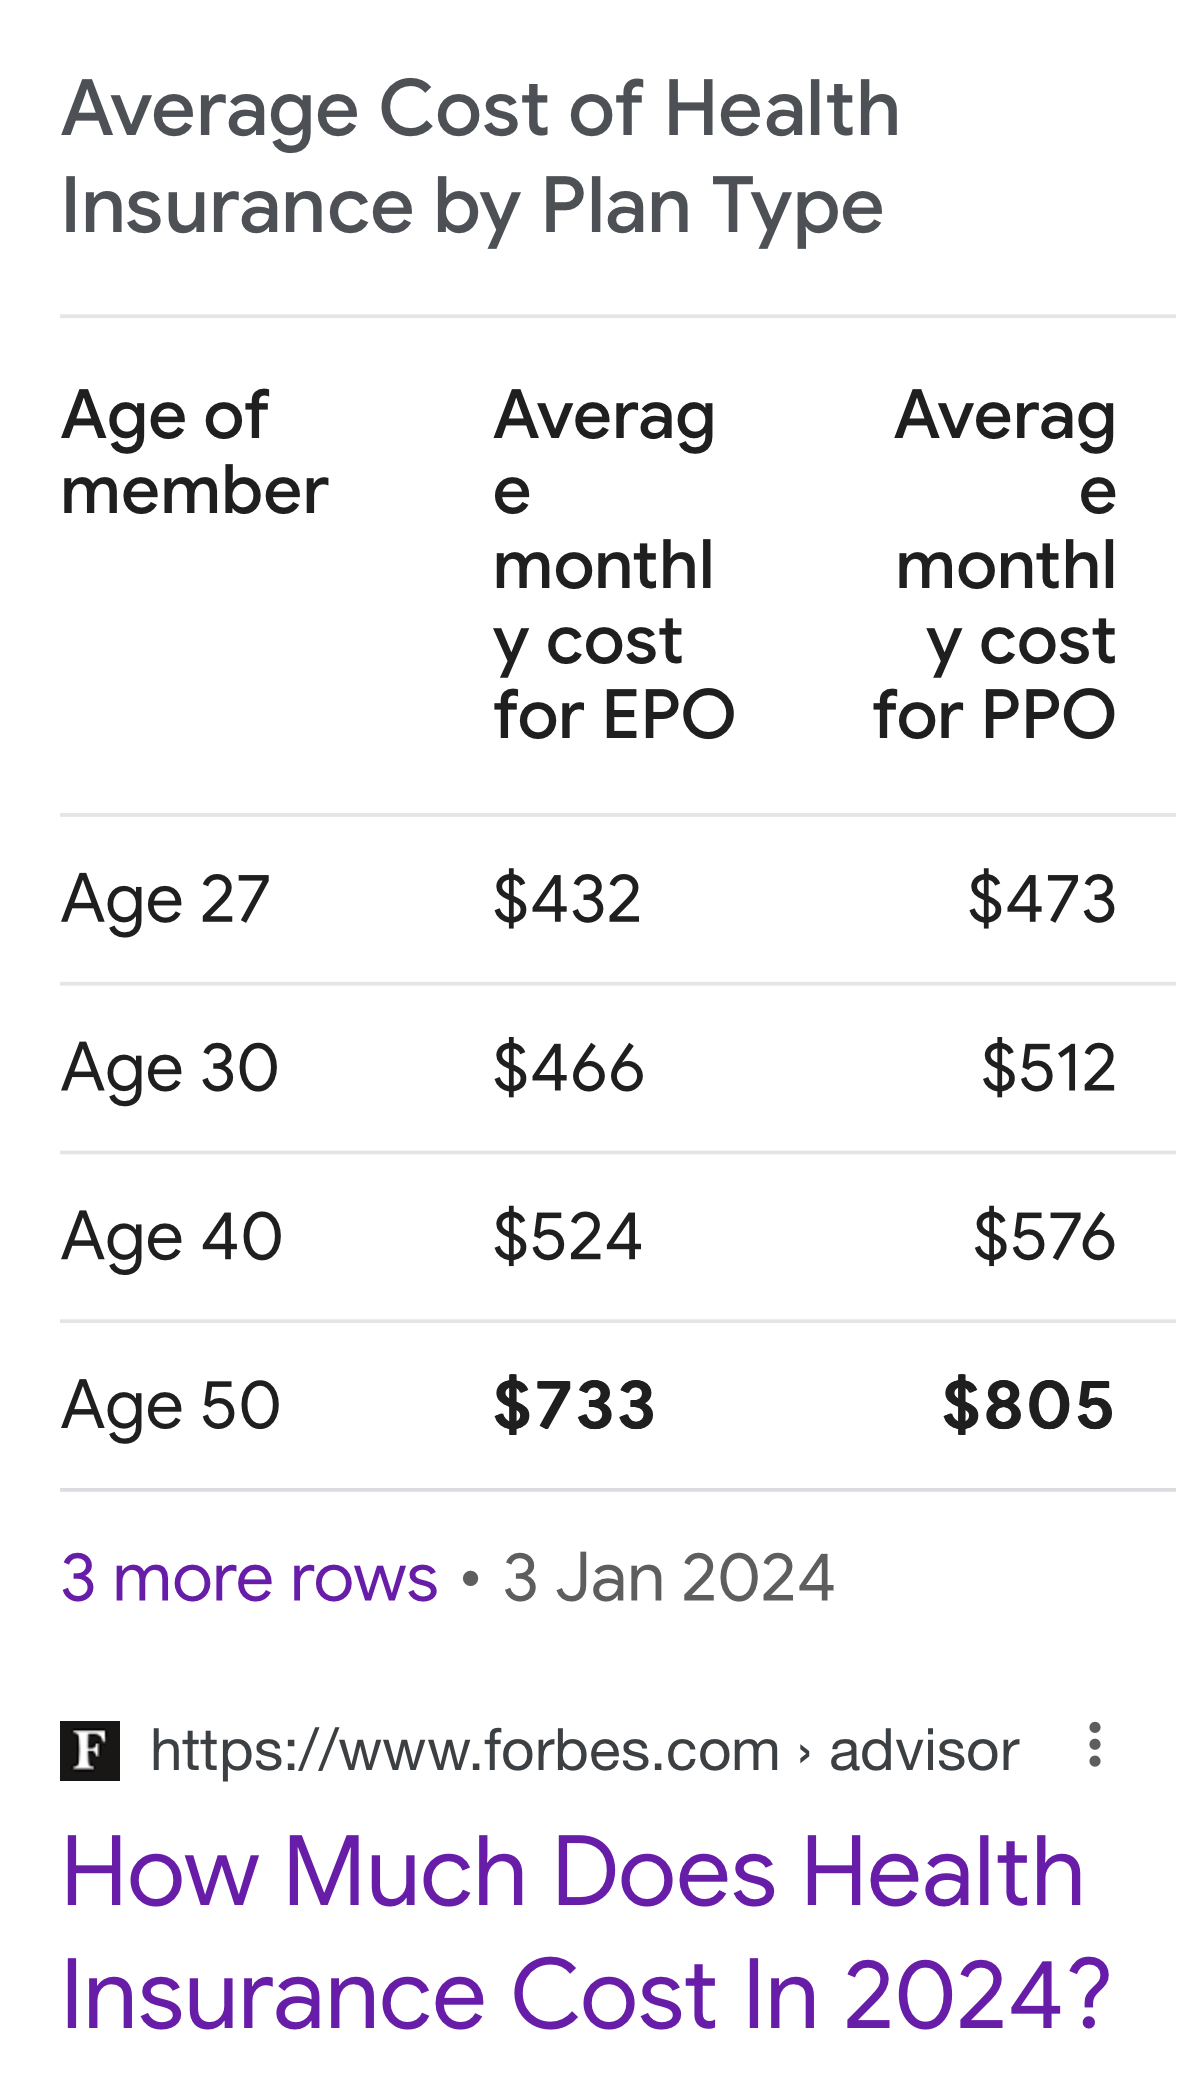Click the Average Cost of Health Insurance heading
The image size is (1179, 2097).
pyautogui.click(x=481, y=158)
